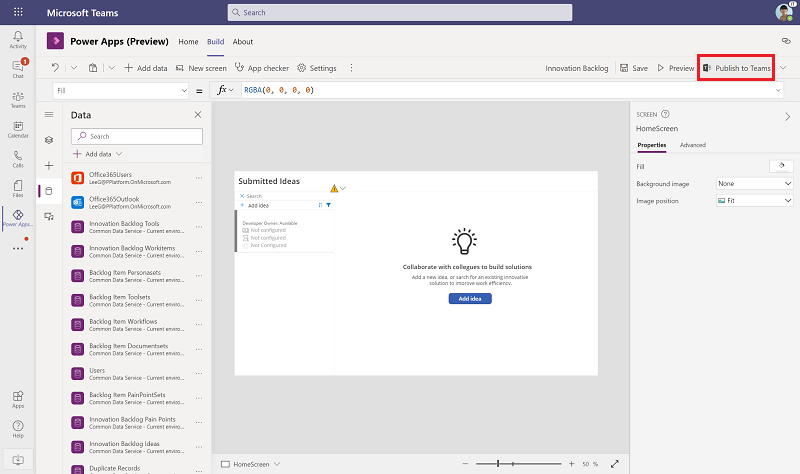800x474 pixels.
Task: Click the download desktop app icon
Action: pos(18,460)
